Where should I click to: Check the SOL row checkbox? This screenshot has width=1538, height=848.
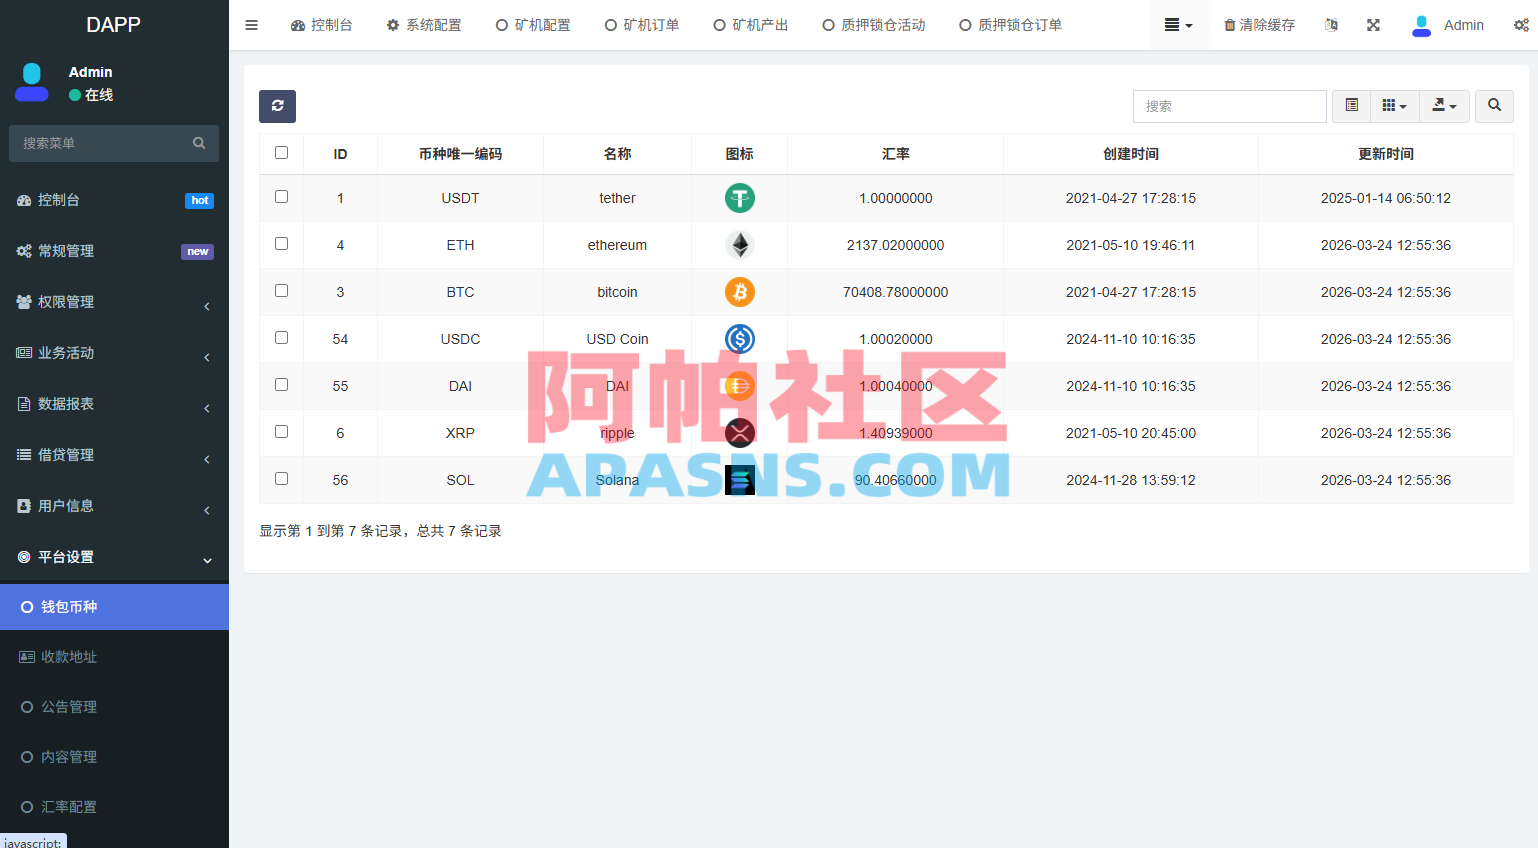click(281, 479)
